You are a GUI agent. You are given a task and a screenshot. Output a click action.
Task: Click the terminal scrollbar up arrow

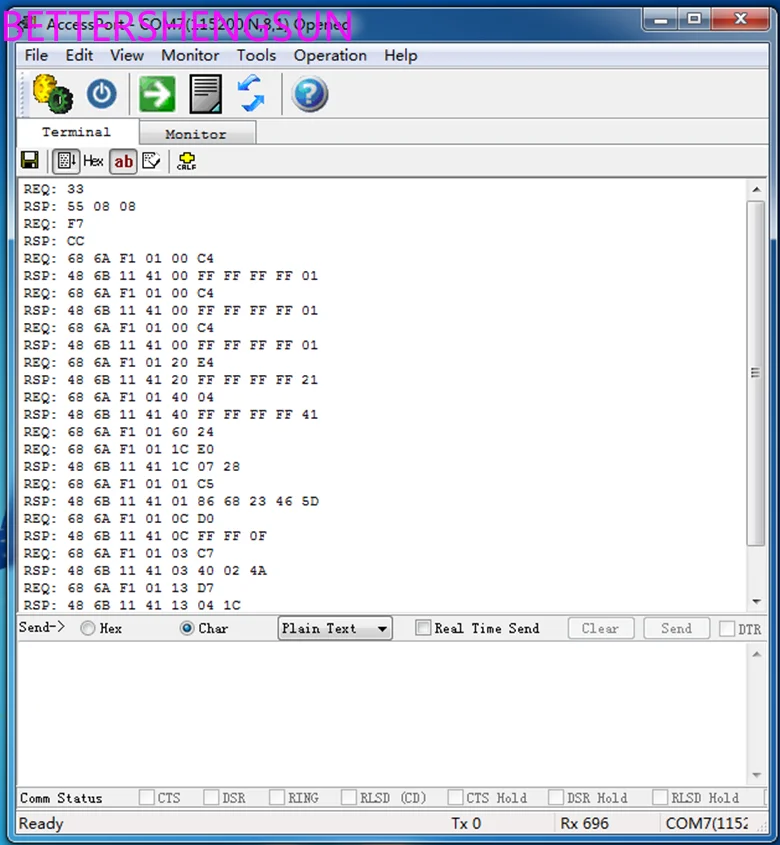click(756, 190)
